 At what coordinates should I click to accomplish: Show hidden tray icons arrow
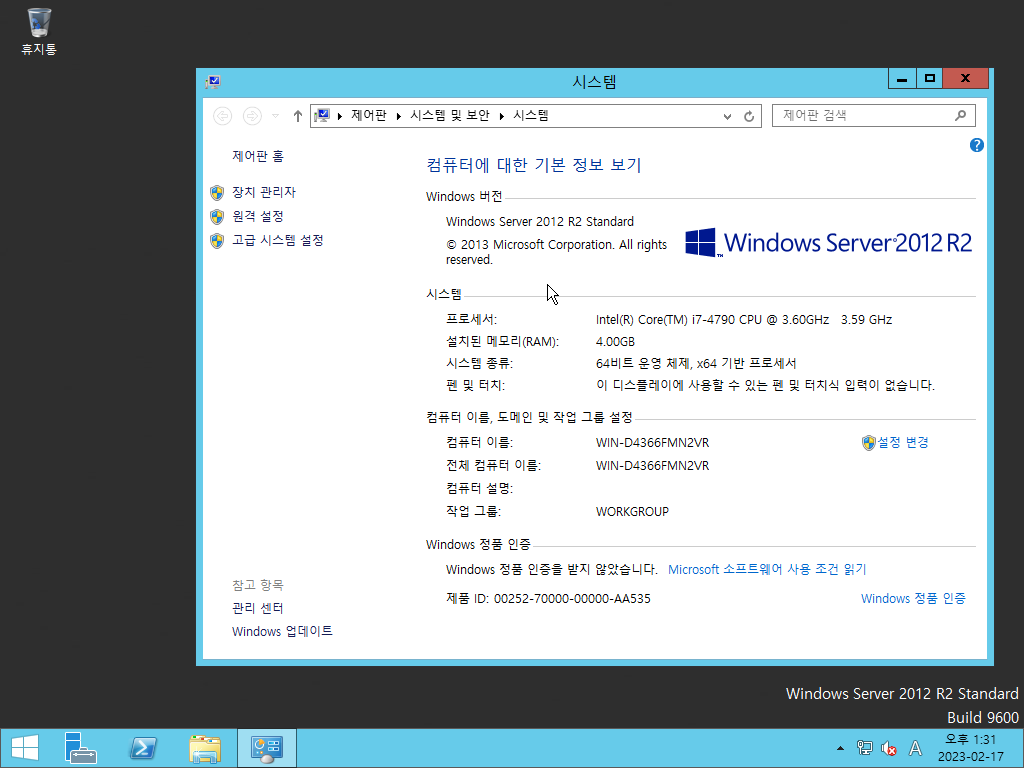840,748
